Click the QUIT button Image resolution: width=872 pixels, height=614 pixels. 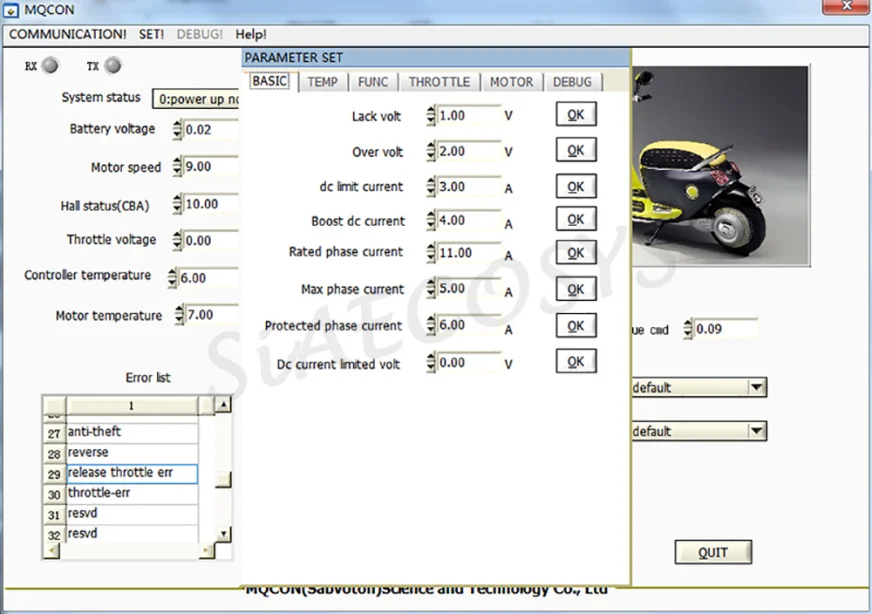[713, 552]
